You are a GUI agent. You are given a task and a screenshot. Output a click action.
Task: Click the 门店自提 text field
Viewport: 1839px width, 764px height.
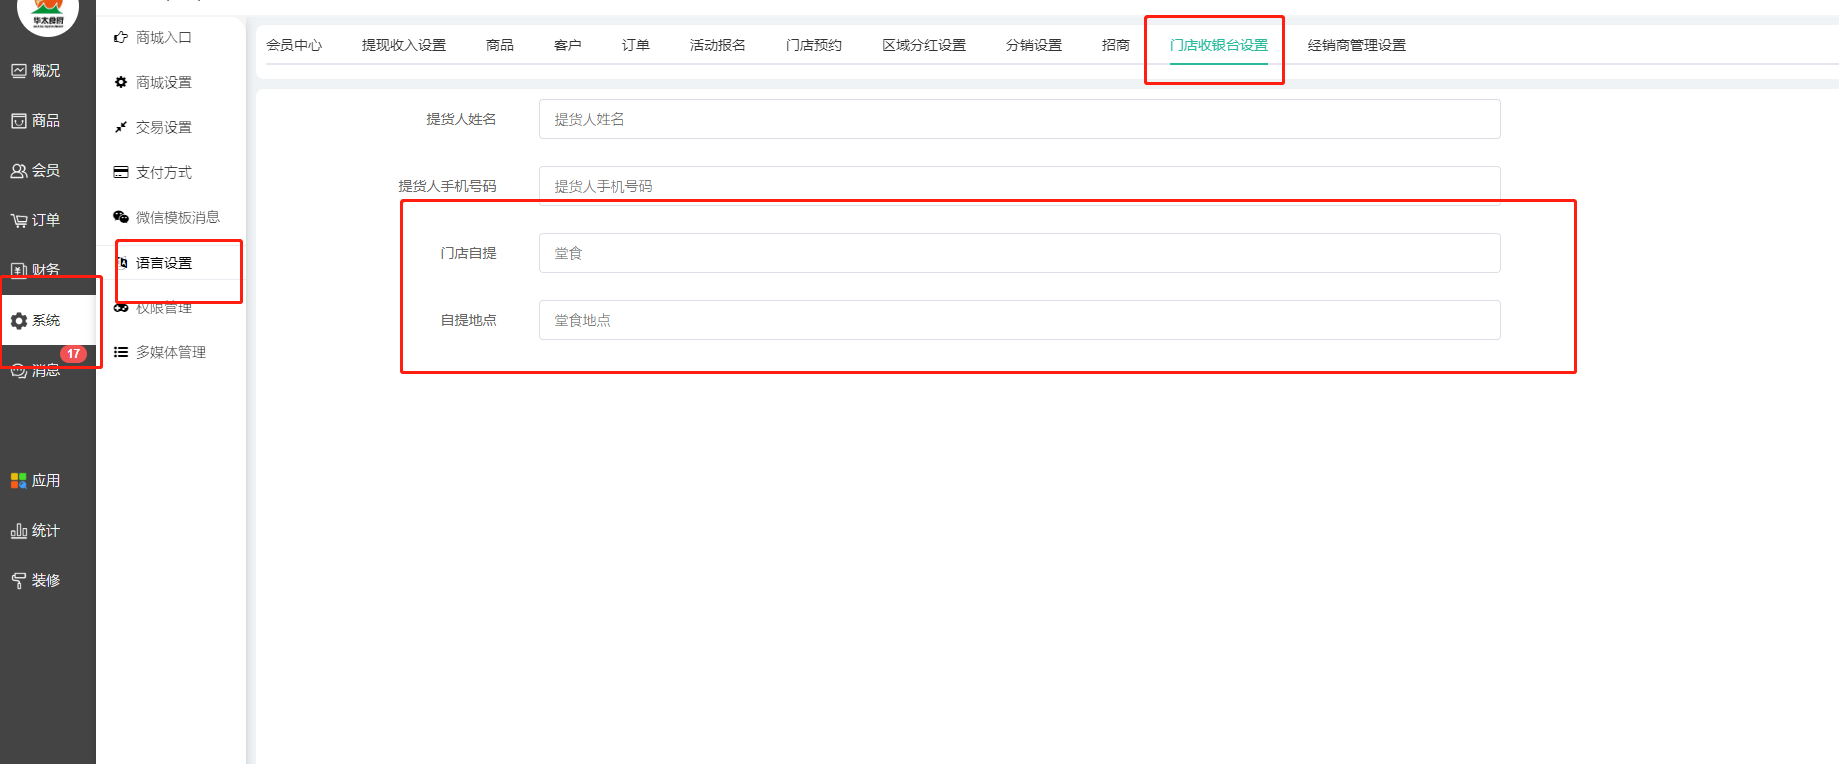click(x=1019, y=254)
